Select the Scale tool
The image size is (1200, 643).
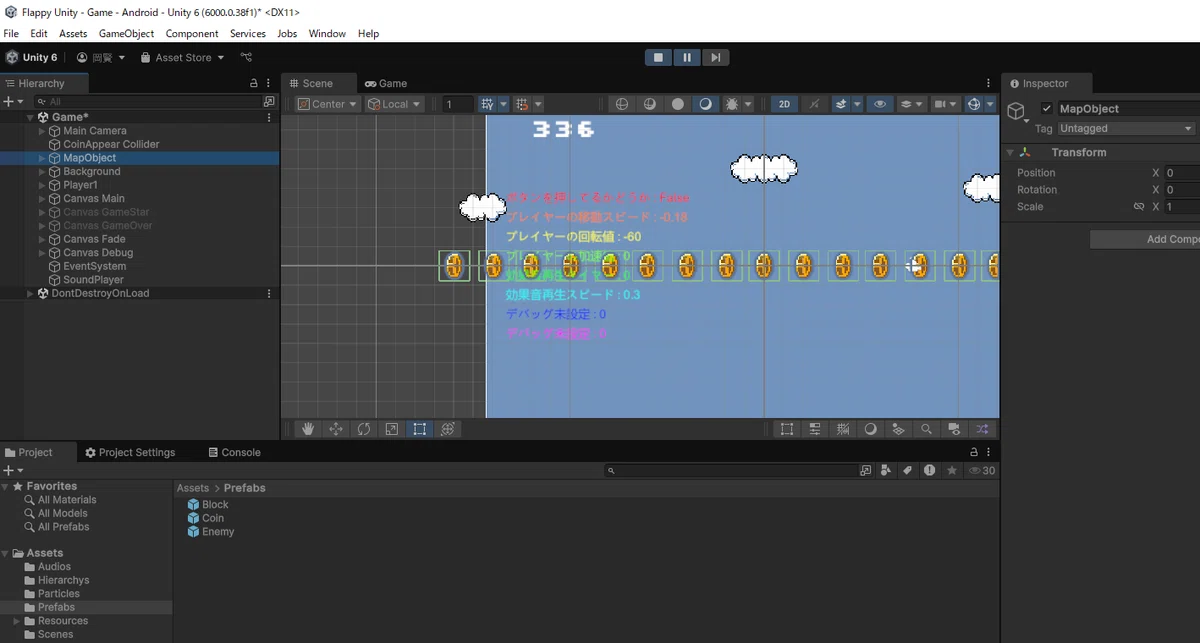(x=392, y=429)
